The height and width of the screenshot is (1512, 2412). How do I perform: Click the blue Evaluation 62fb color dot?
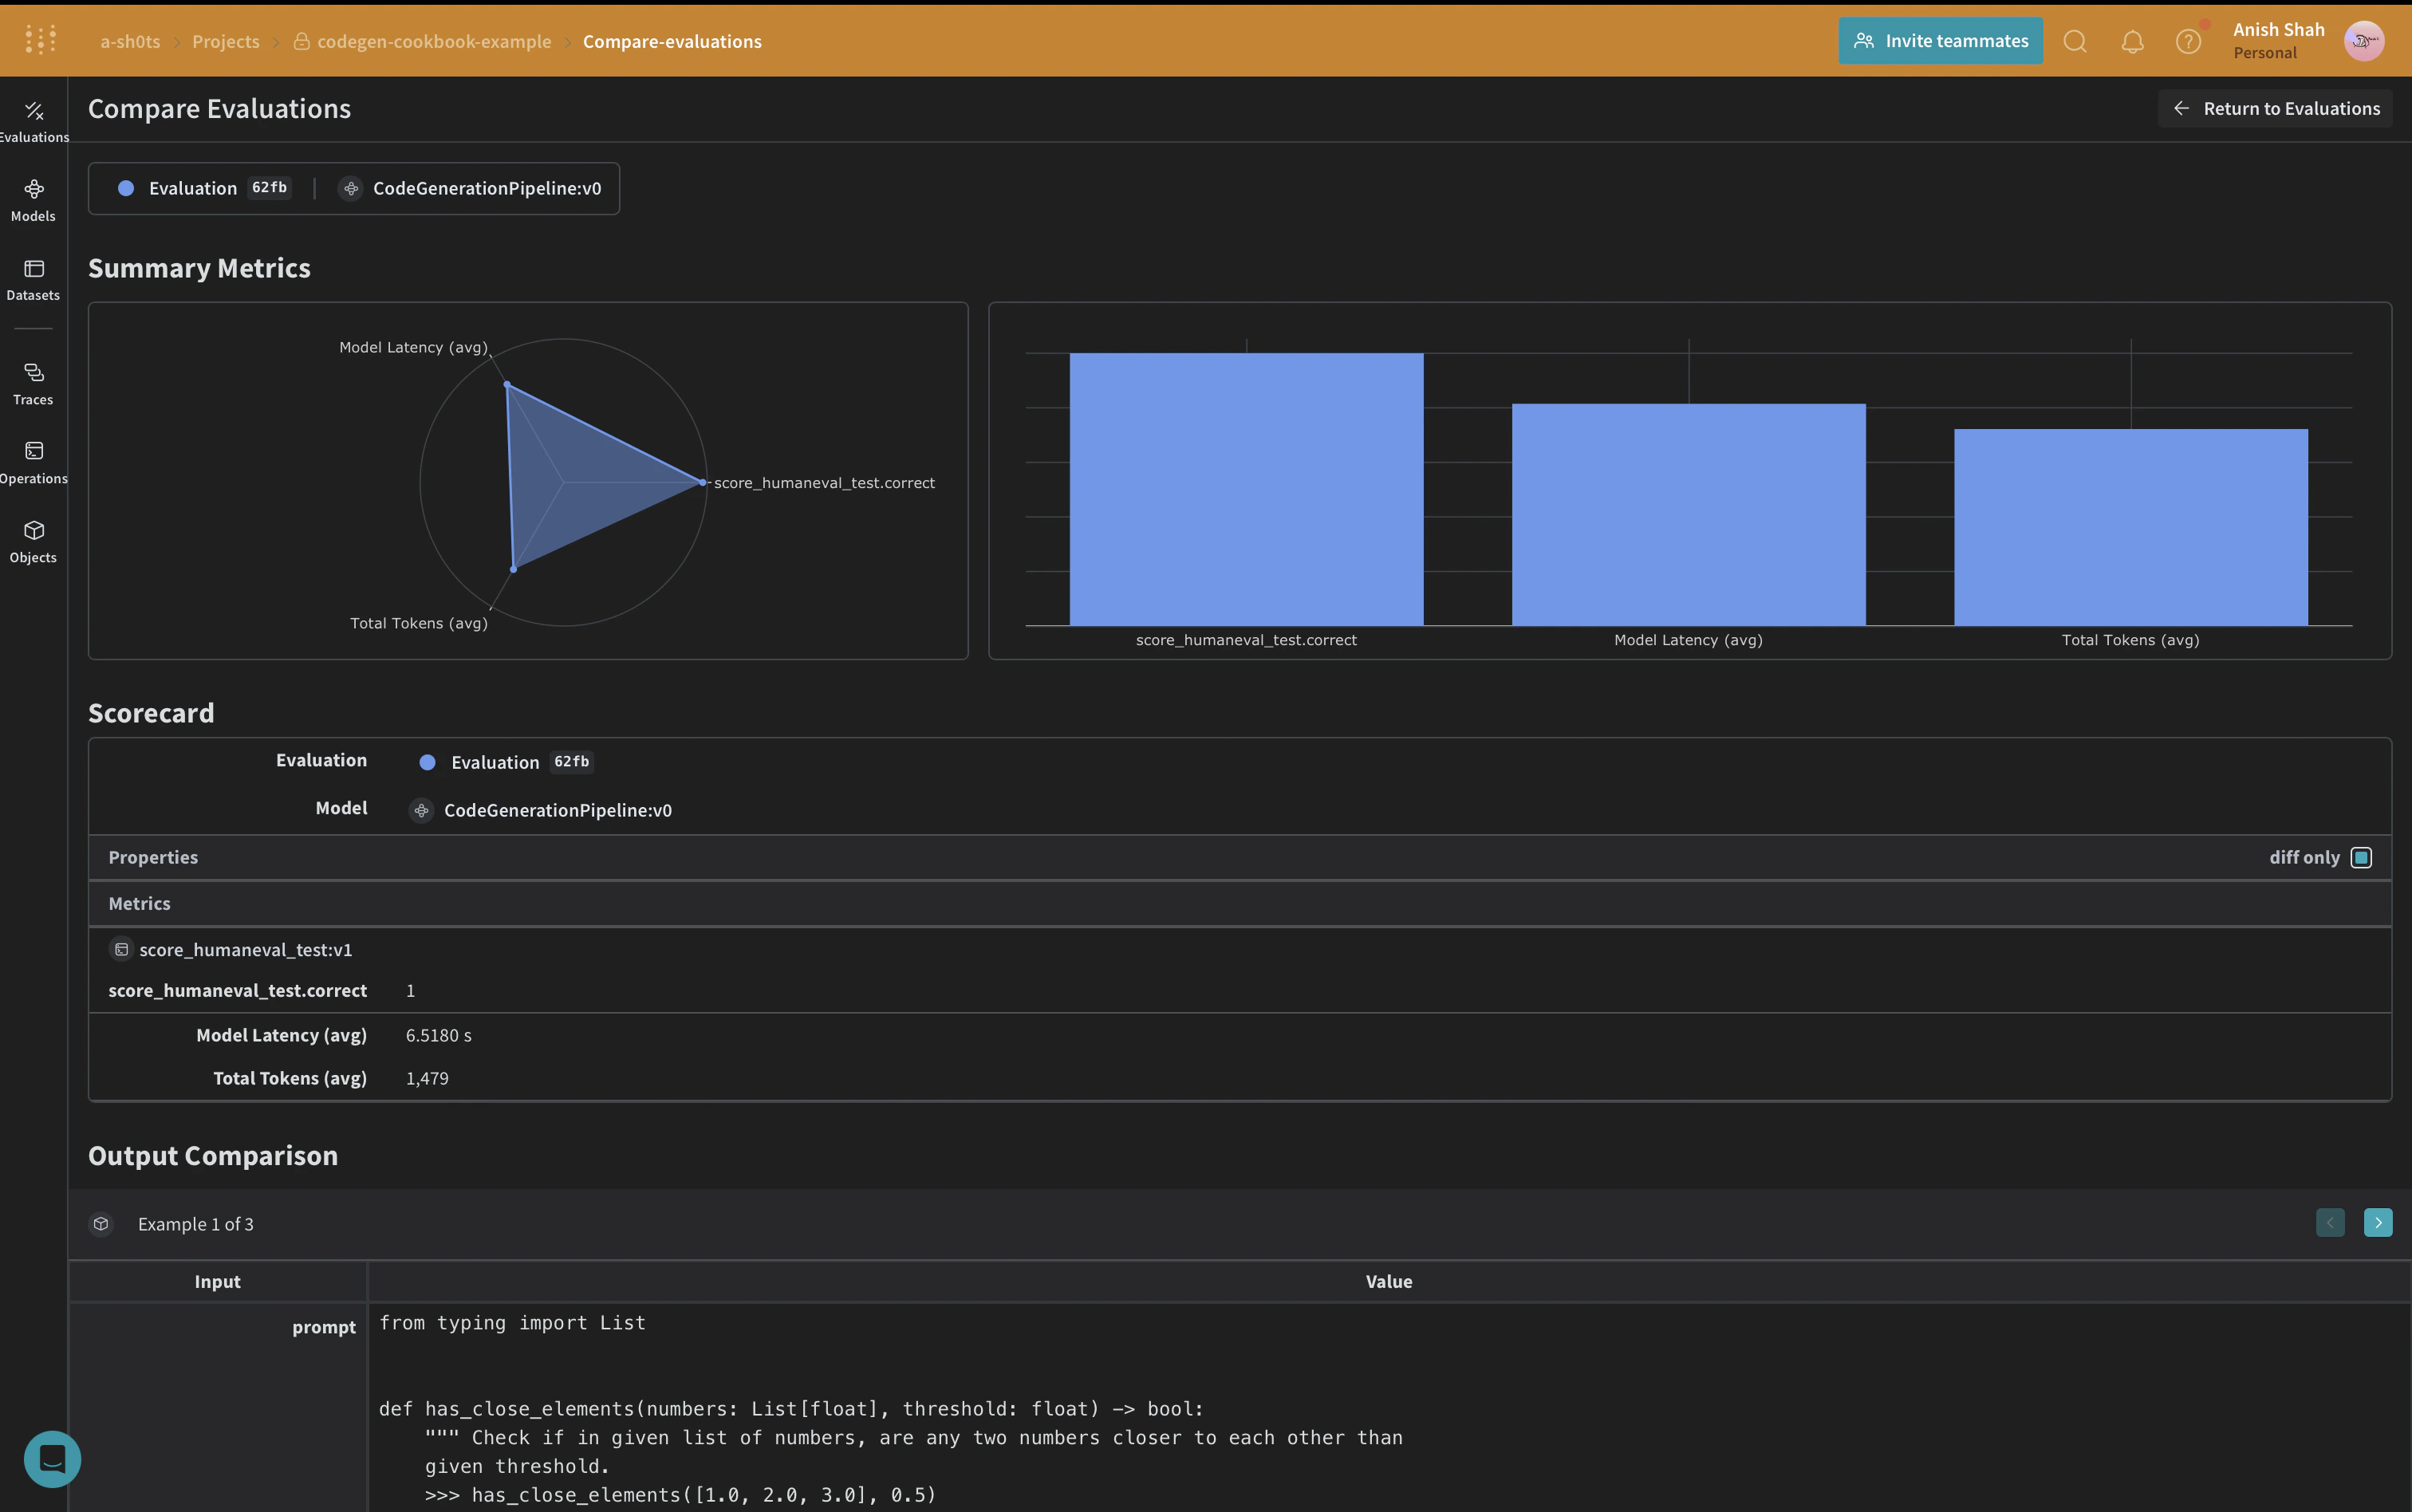click(126, 188)
